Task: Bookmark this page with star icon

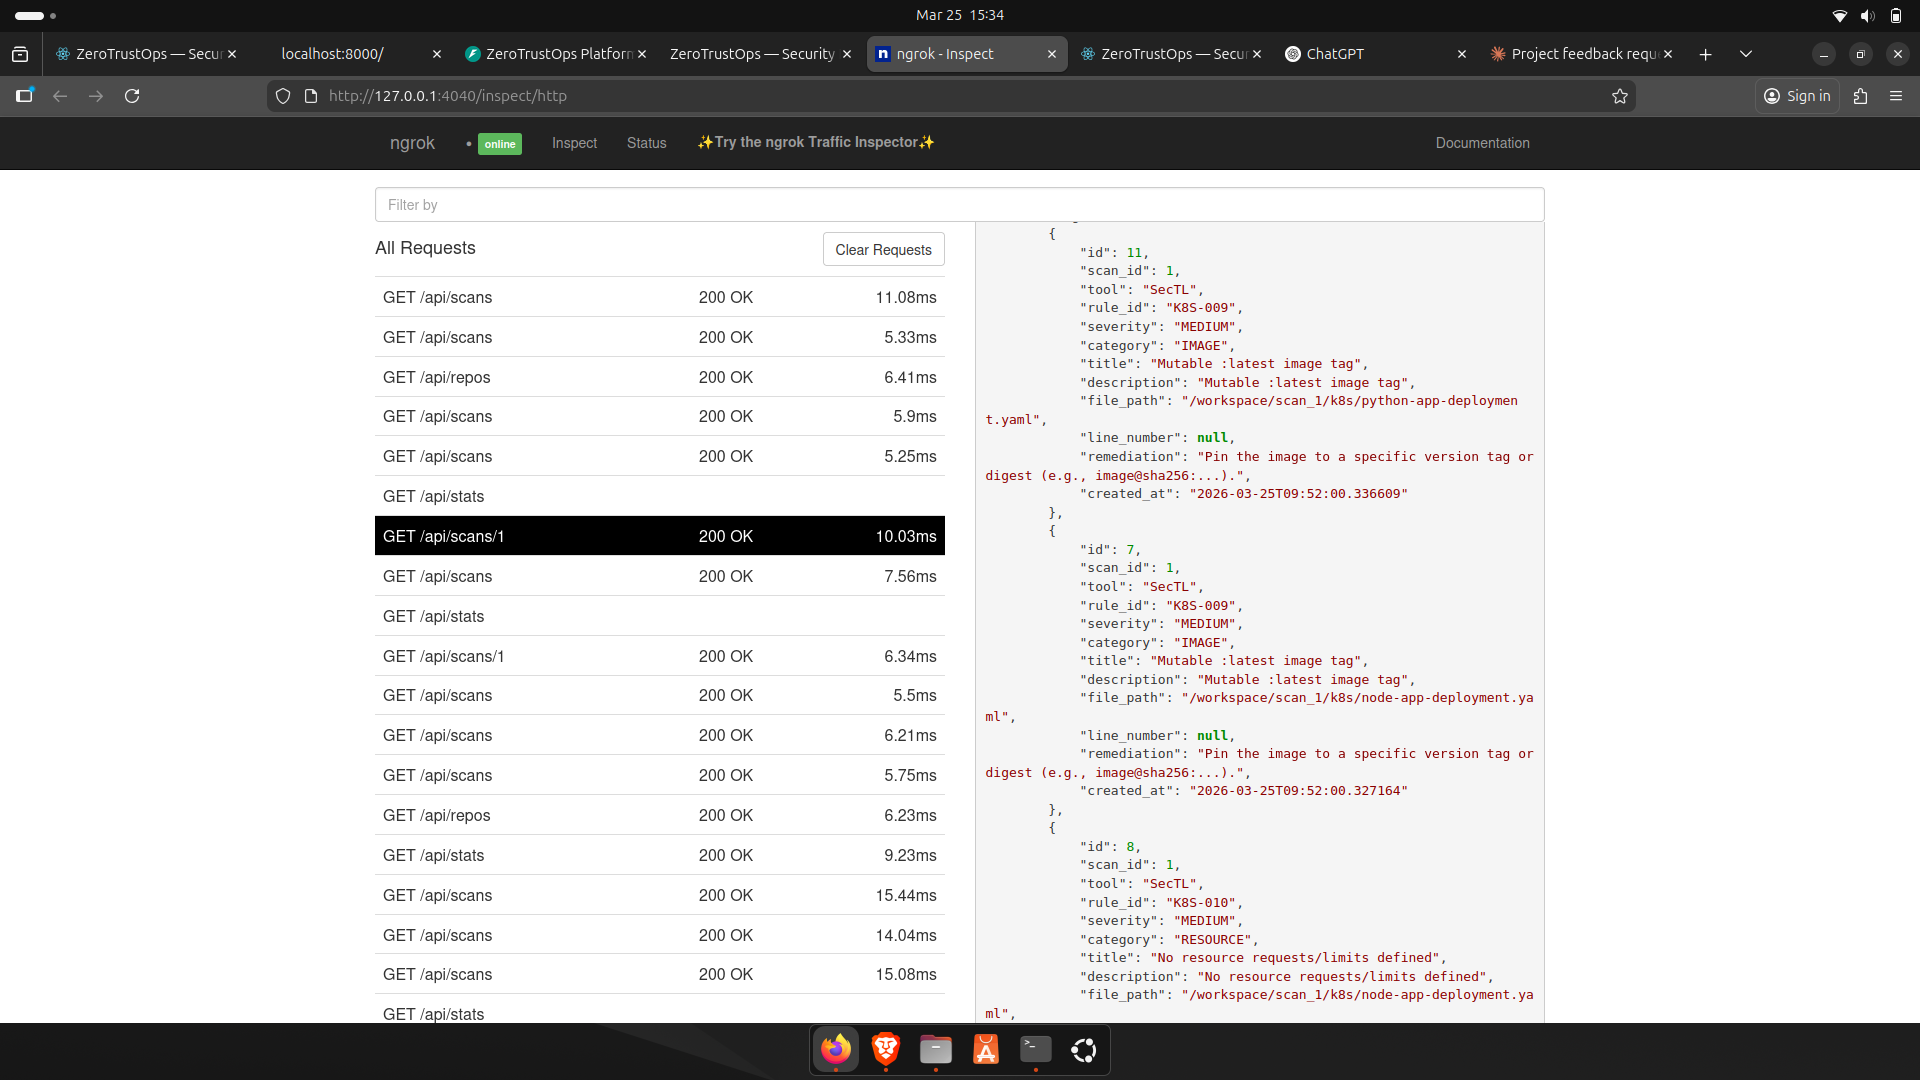Action: pyautogui.click(x=1620, y=96)
